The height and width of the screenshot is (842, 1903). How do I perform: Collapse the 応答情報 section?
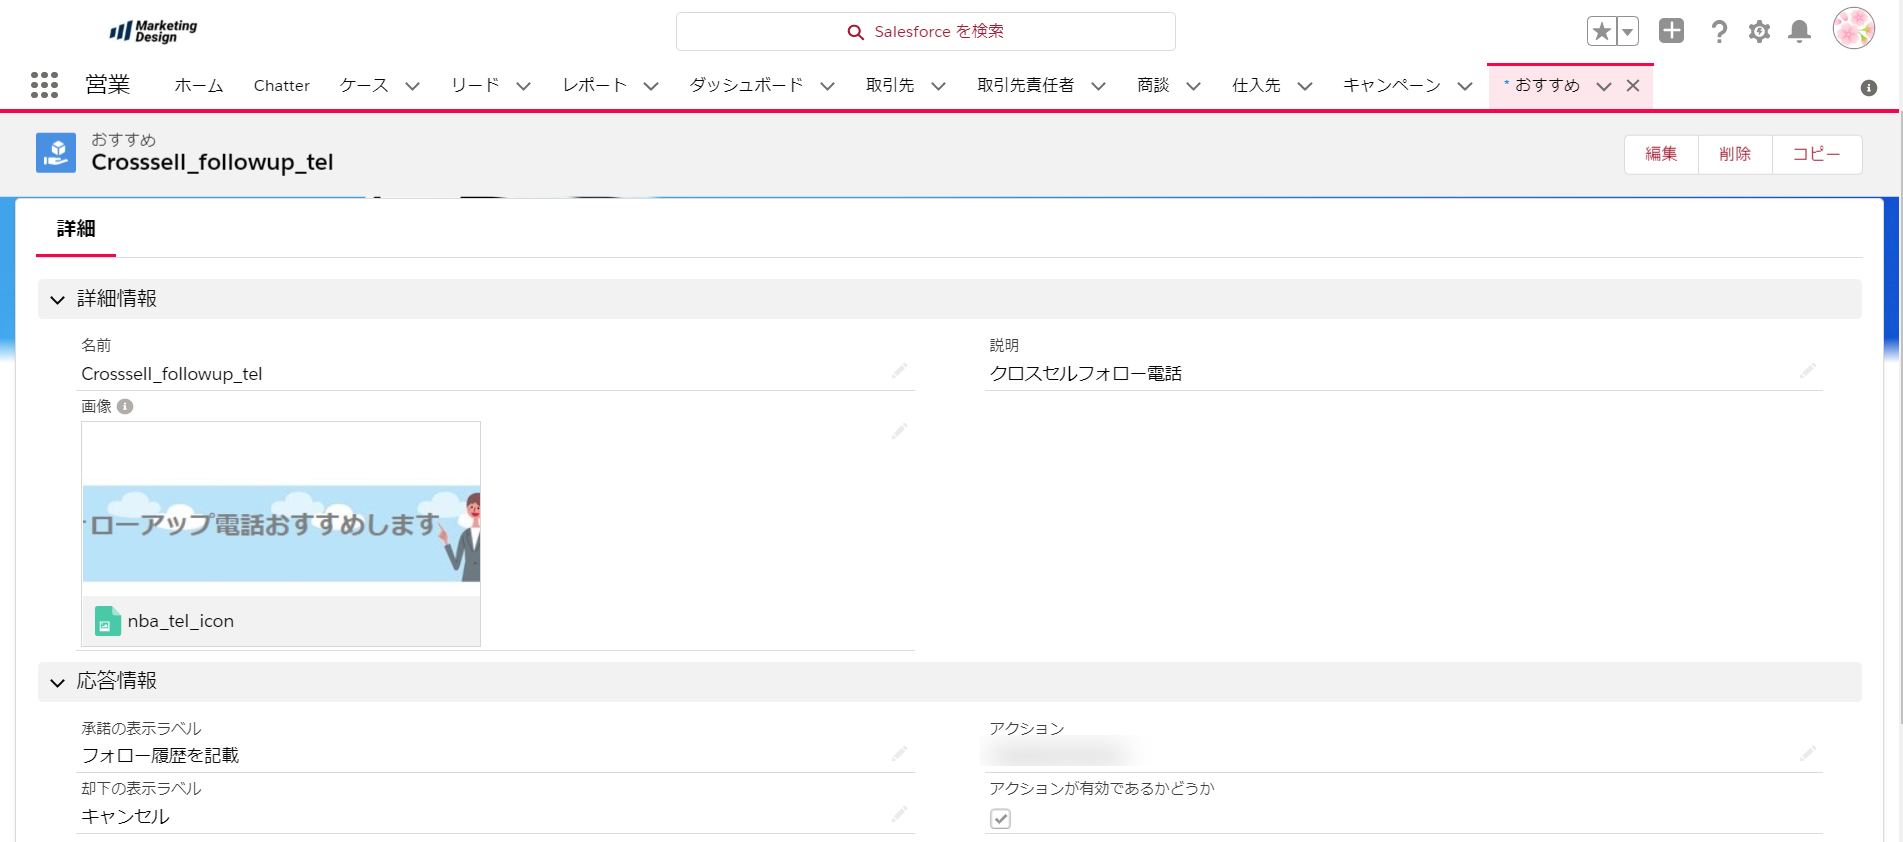pyautogui.click(x=58, y=682)
